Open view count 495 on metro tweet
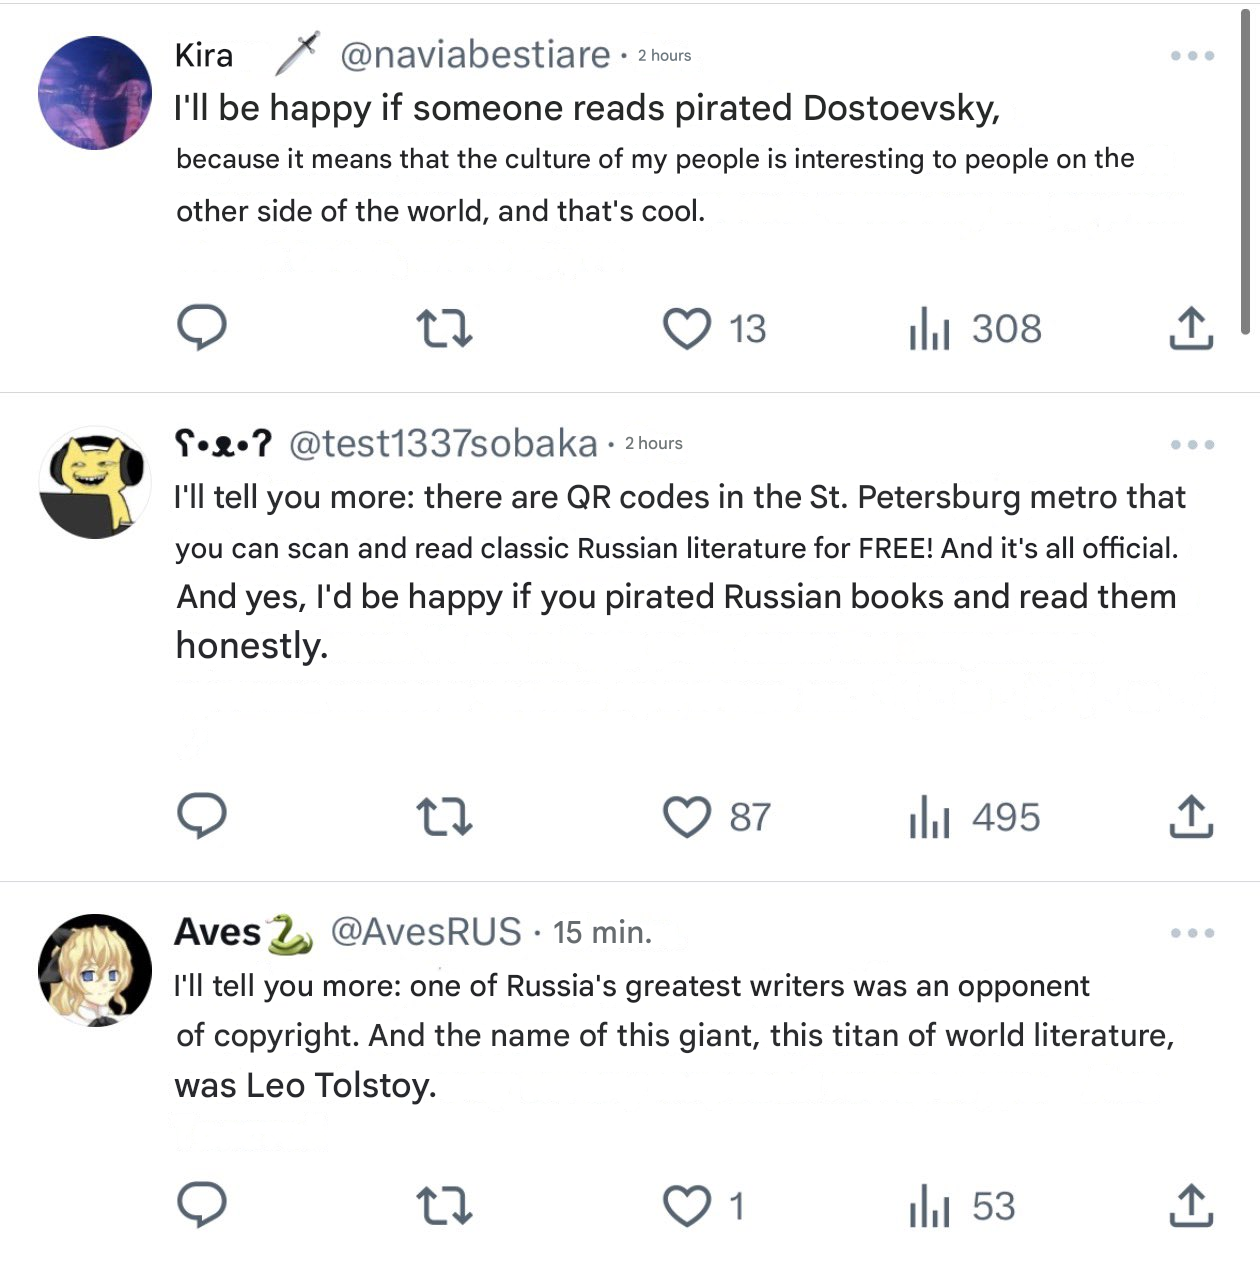The height and width of the screenshot is (1269, 1260). 929,817
